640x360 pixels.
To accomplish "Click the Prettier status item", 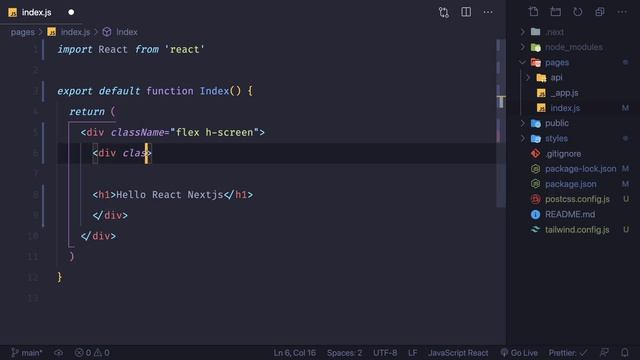I will 568,353.
